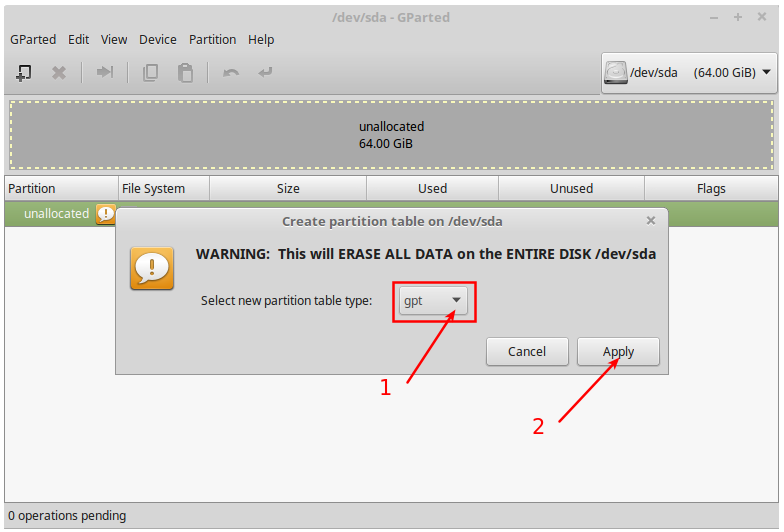Close the GParted window
The width and height of the screenshot is (784, 532).
point(762,17)
